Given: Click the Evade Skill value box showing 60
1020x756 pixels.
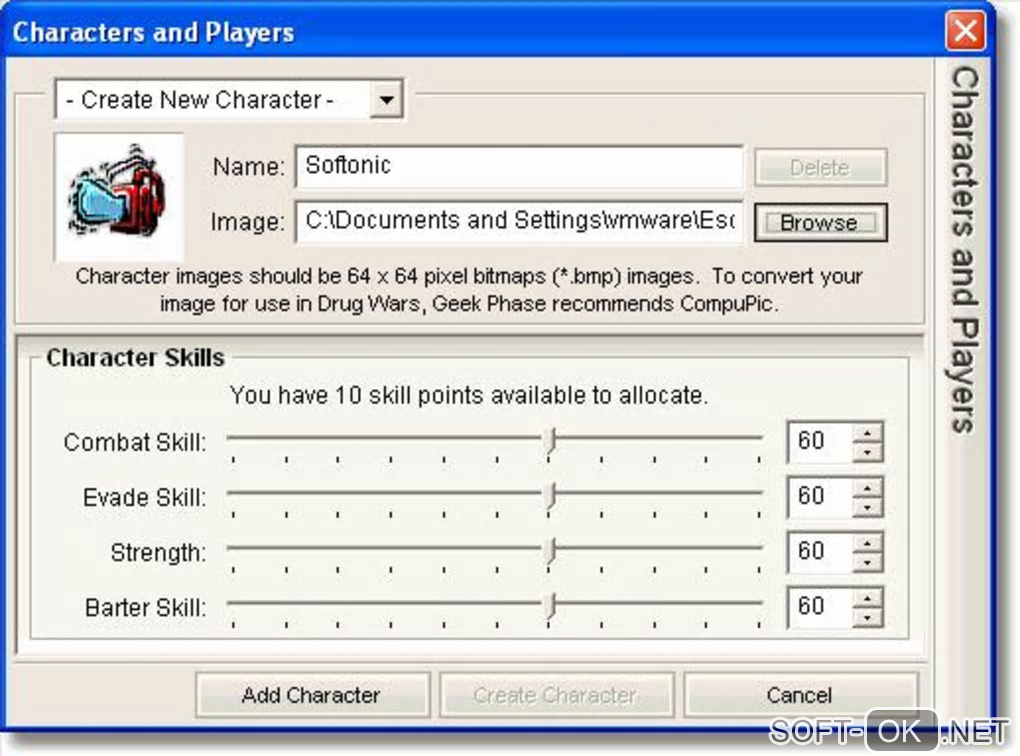Looking at the screenshot, I should (820, 497).
